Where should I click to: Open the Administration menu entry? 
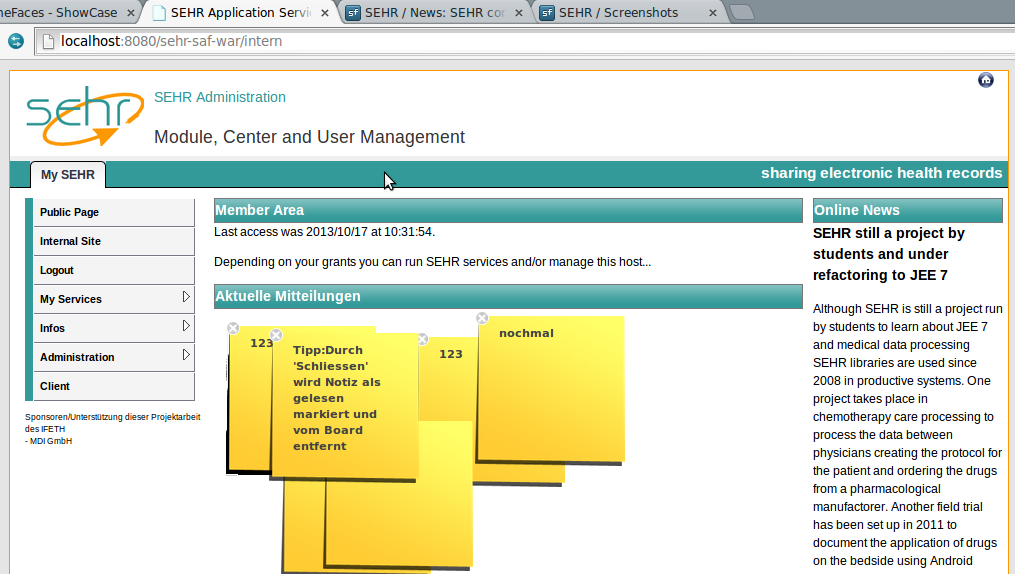(114, 357)
